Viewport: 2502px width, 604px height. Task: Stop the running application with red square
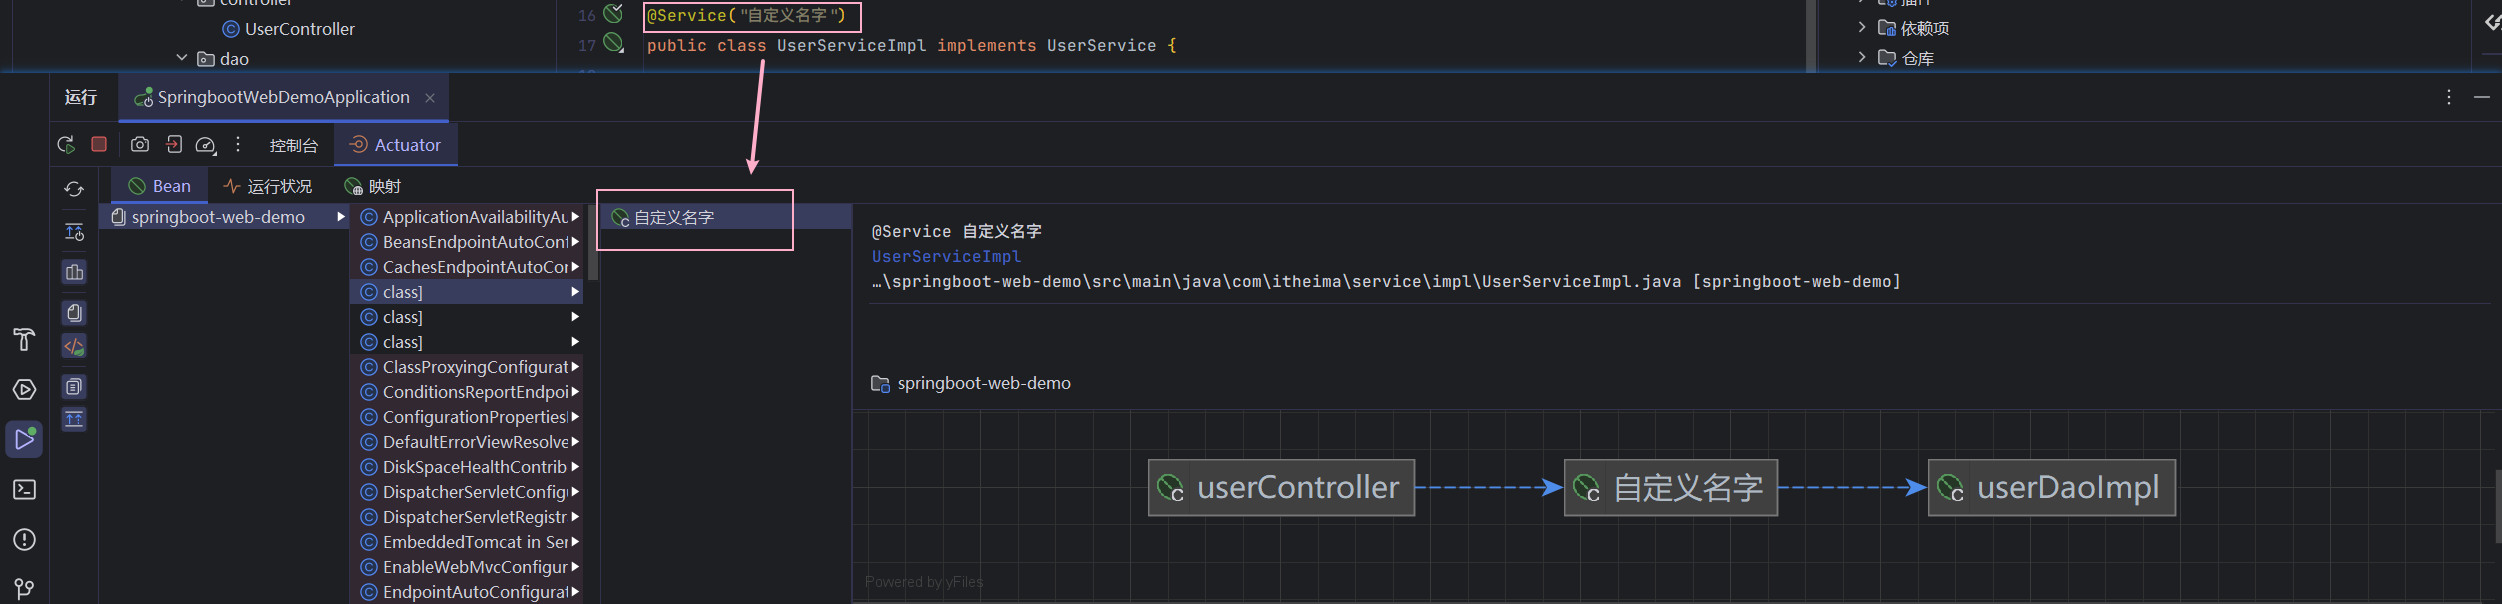pyautogui.click(x=99, y=145)
